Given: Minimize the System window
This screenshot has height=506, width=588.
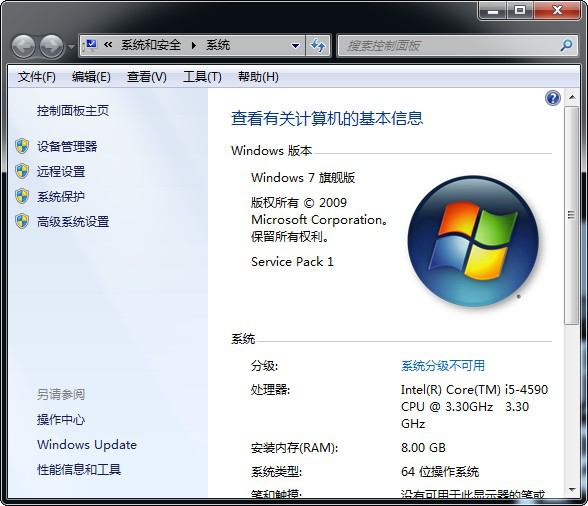Looking at the screenshot, I should 493,11.
